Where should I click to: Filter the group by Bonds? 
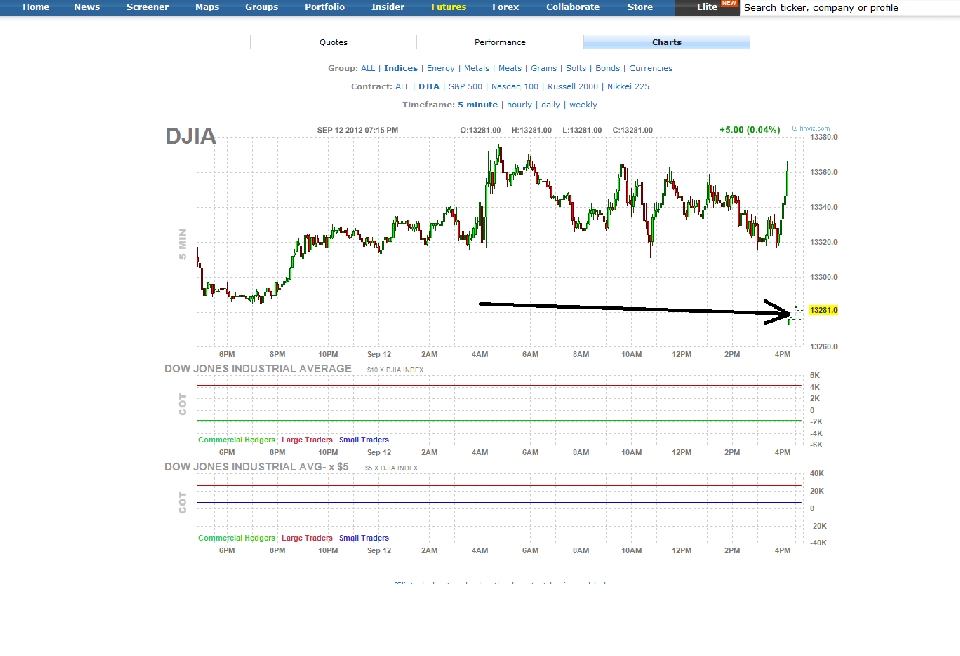coord(607,68)
